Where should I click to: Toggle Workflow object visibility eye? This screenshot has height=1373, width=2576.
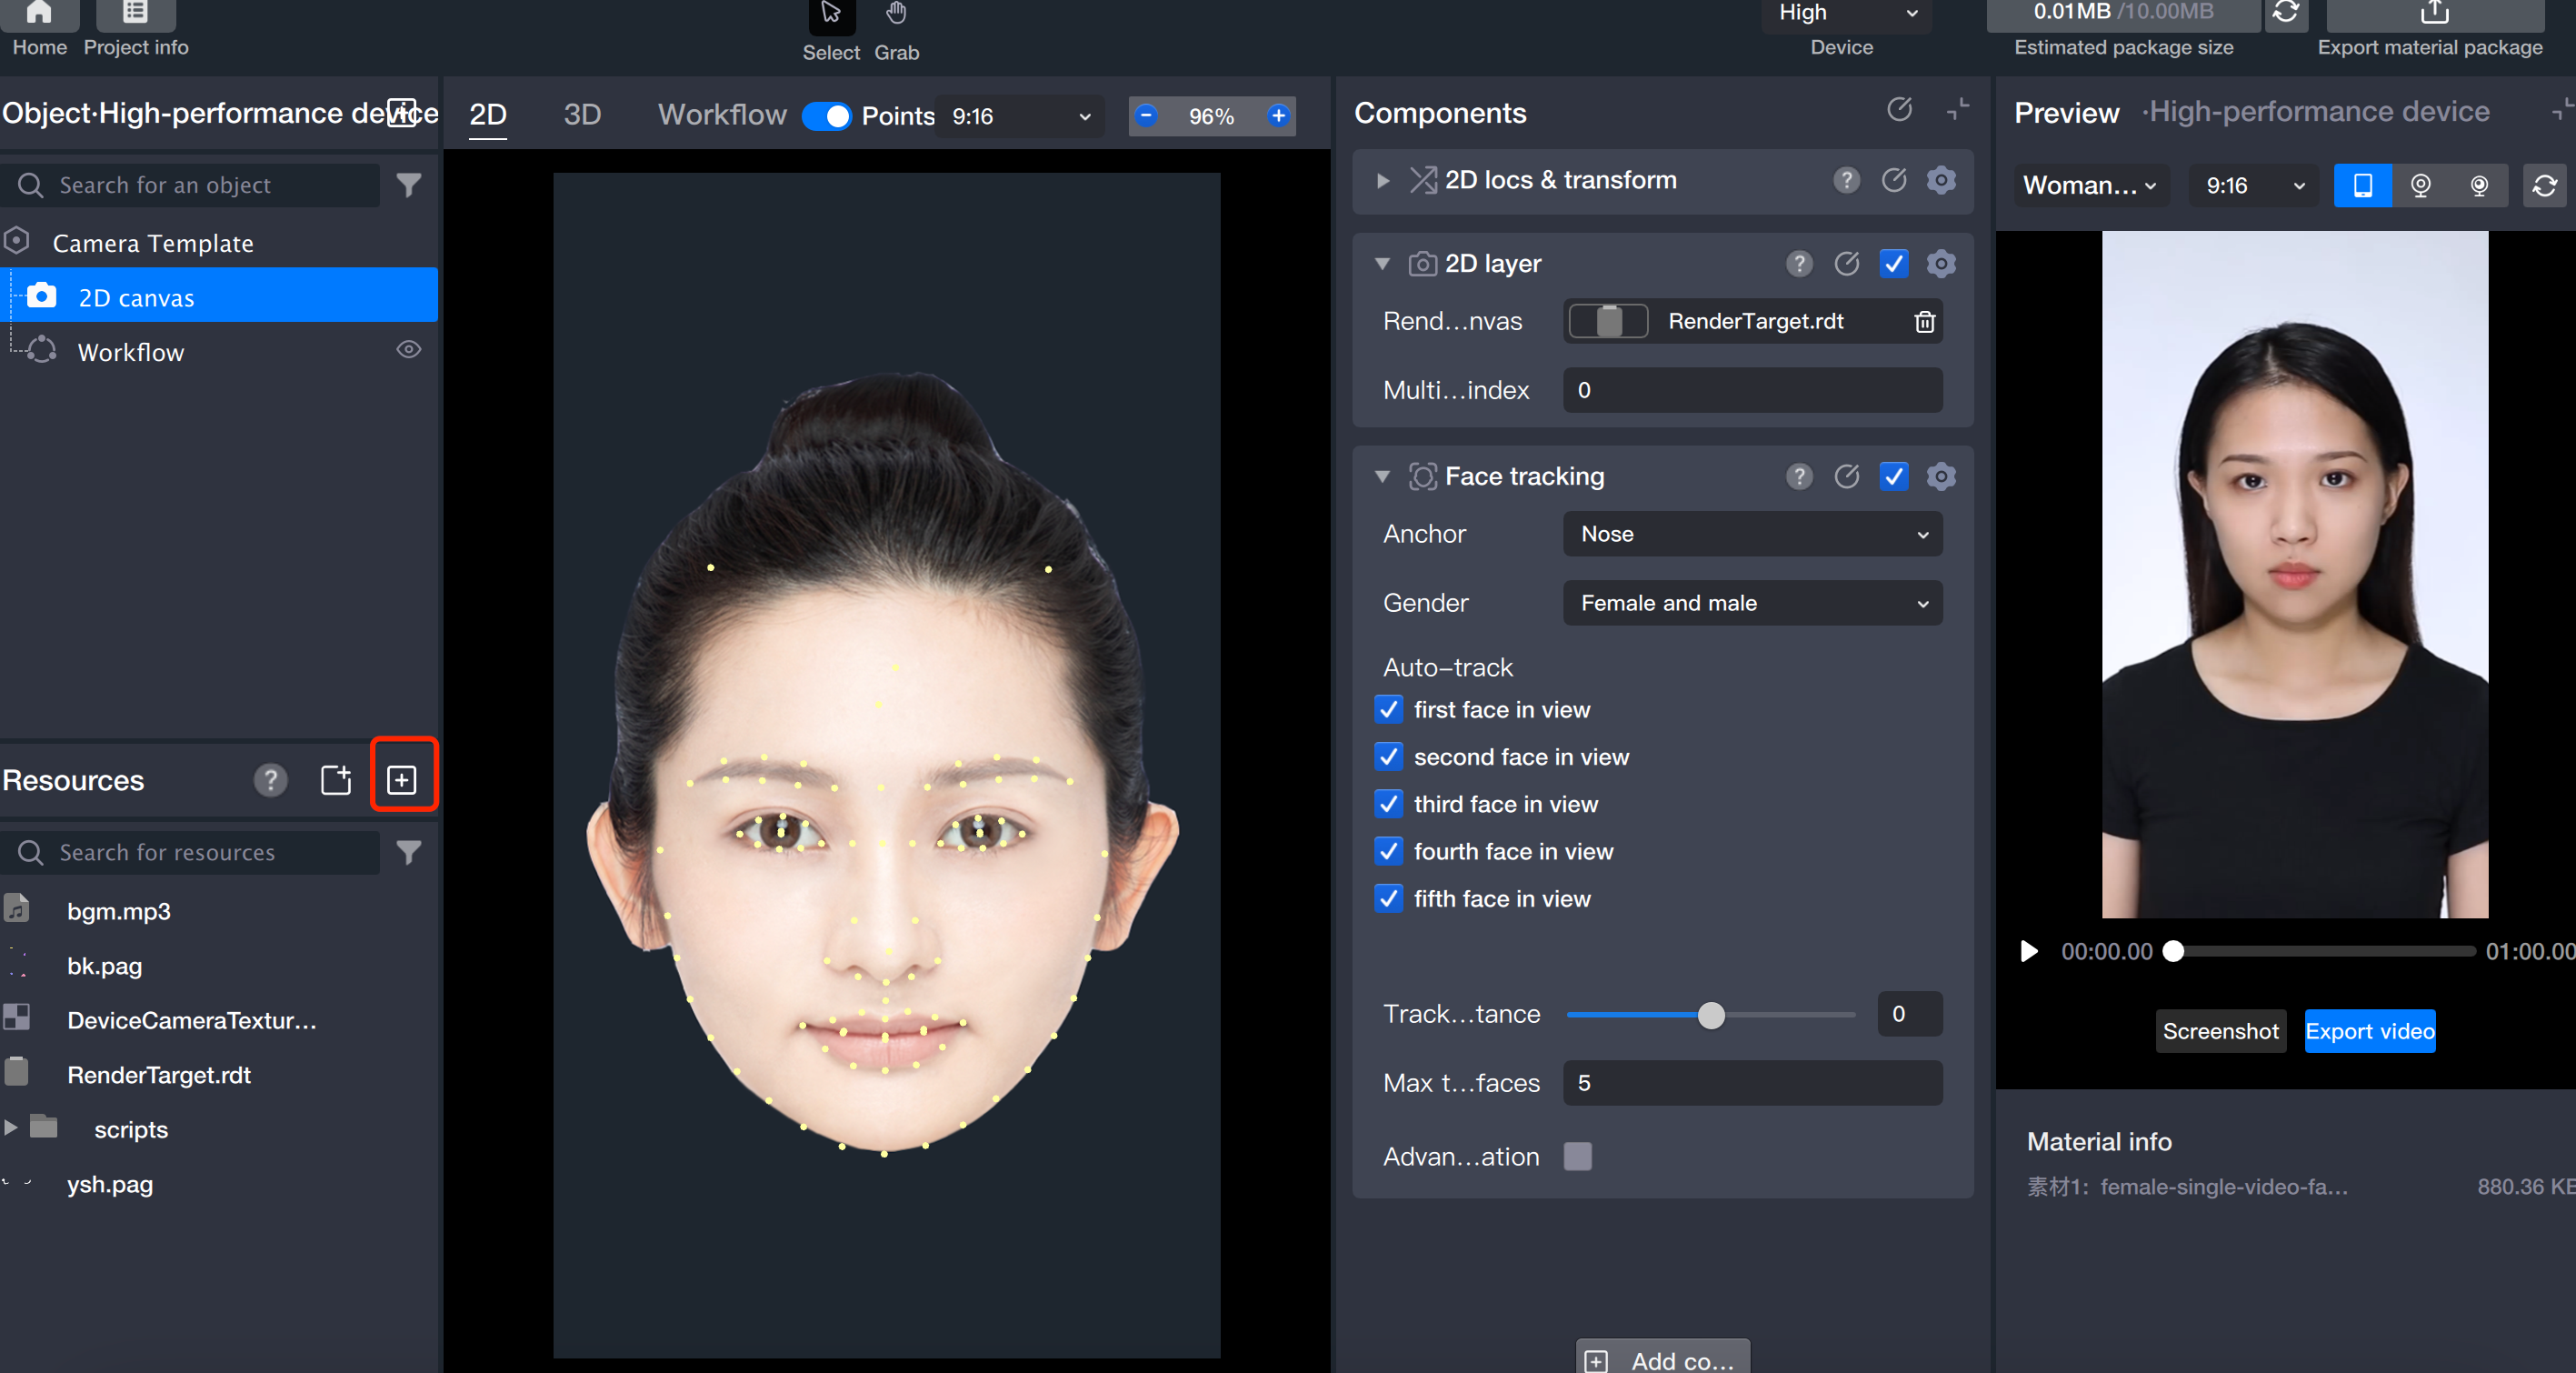click(408, 350)
